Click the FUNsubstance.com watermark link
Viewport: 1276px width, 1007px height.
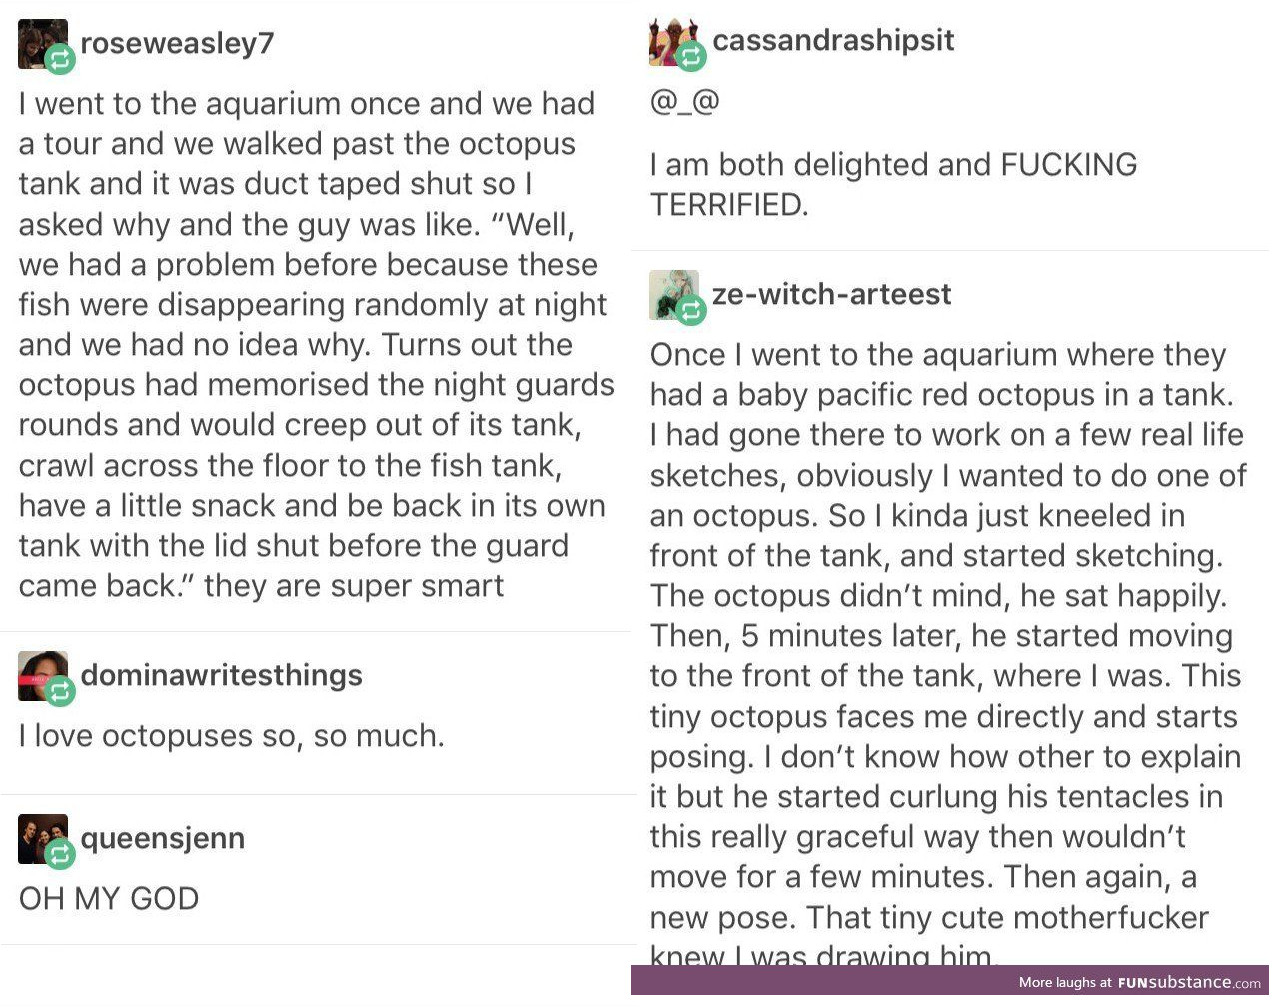pos(1190,982)
